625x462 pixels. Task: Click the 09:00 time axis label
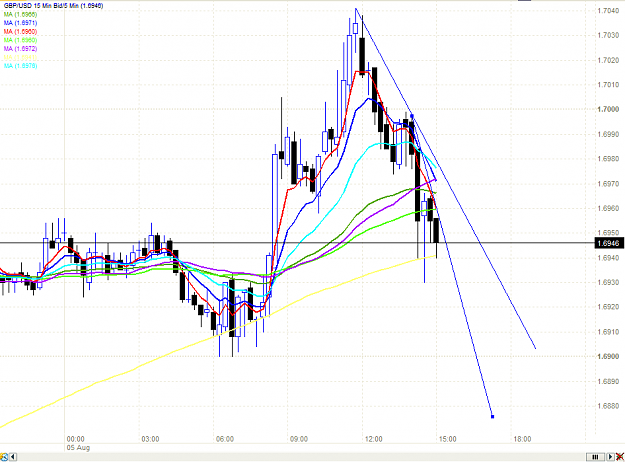pos(299,439)
